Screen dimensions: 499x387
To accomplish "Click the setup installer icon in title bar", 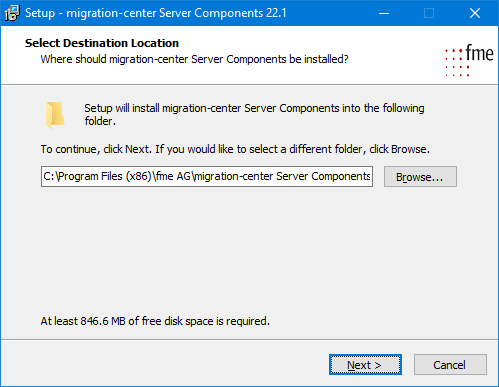I will click(12, 13).
